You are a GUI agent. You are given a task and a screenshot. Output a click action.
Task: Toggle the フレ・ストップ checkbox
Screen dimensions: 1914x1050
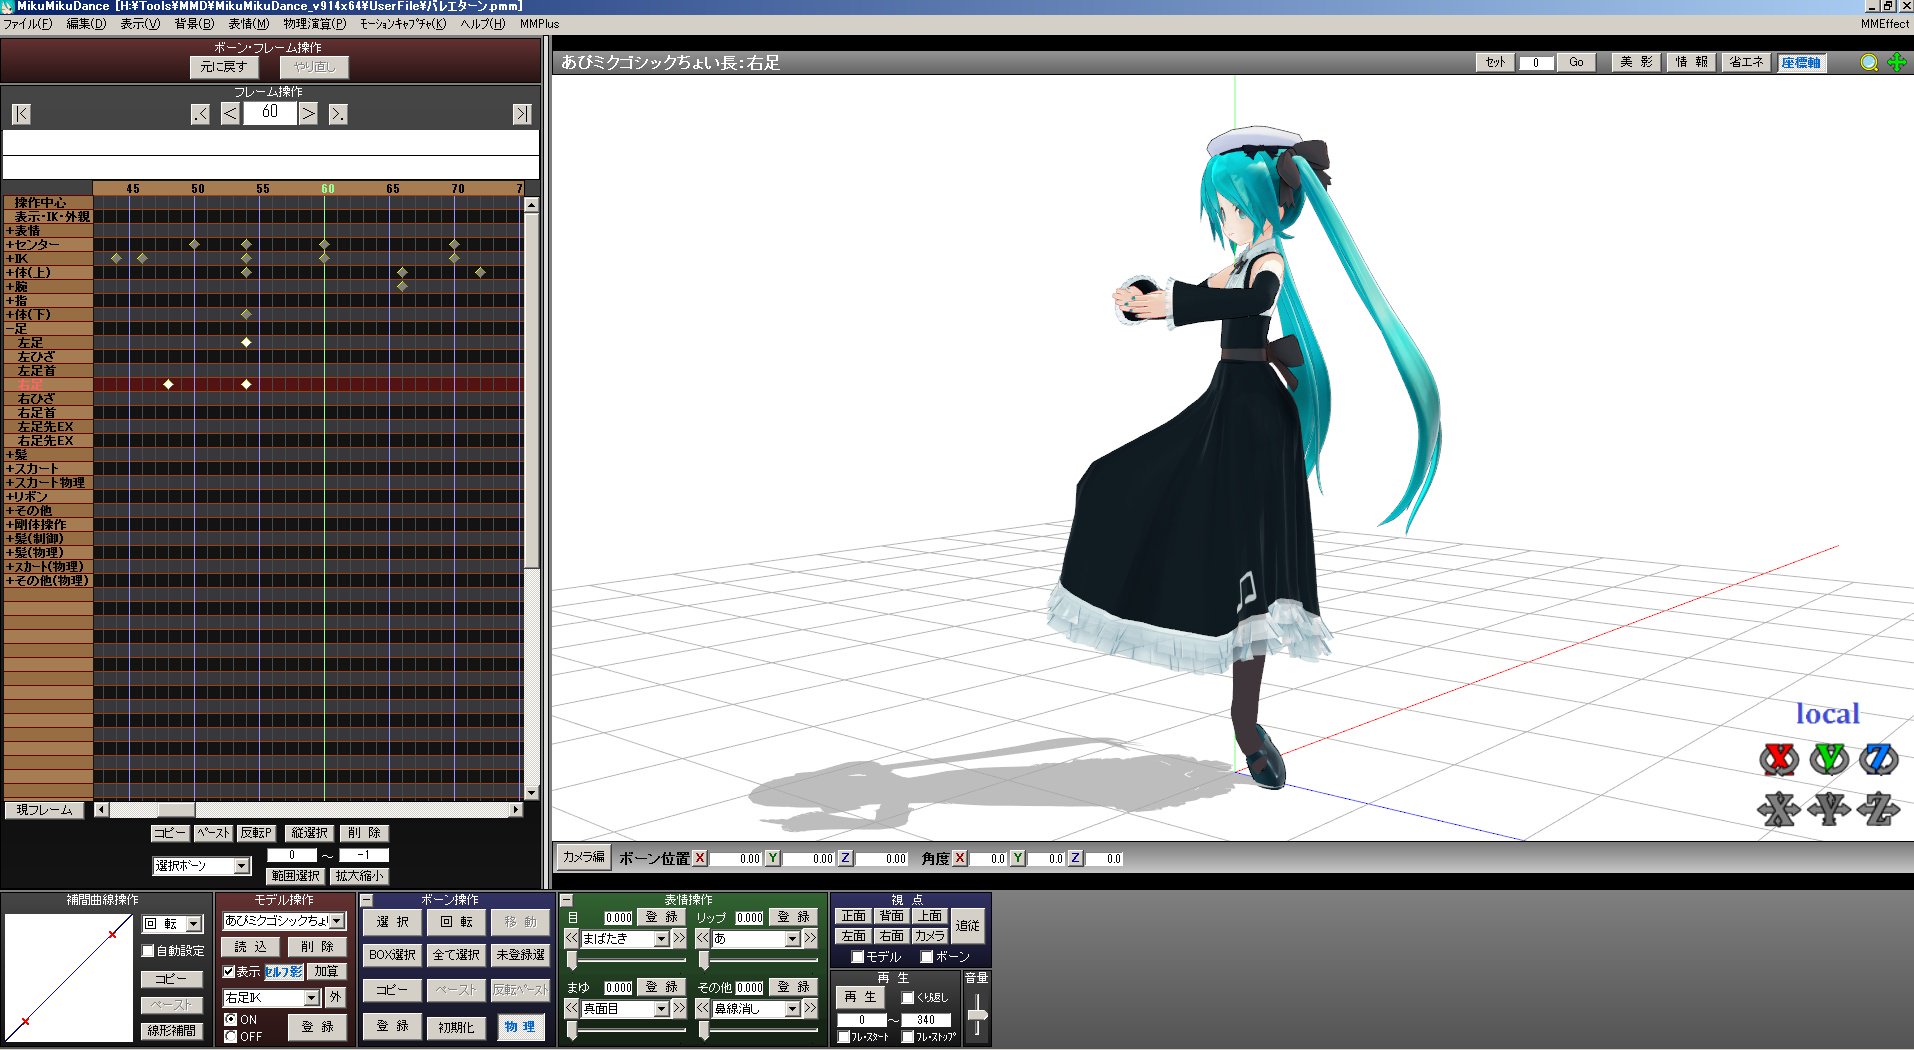point(908,1037)
